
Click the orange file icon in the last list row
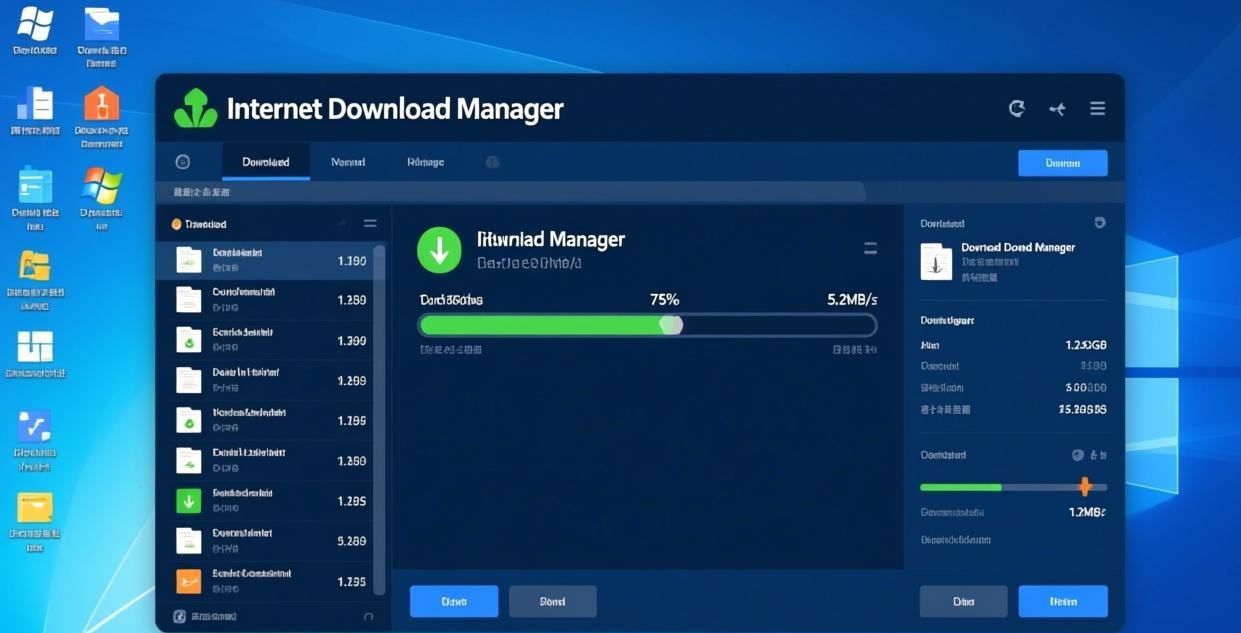(x=189, y=580)
